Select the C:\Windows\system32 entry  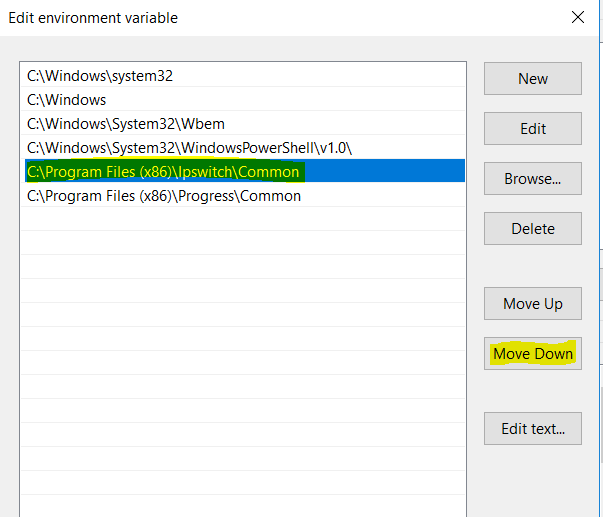tap(107, 76)
